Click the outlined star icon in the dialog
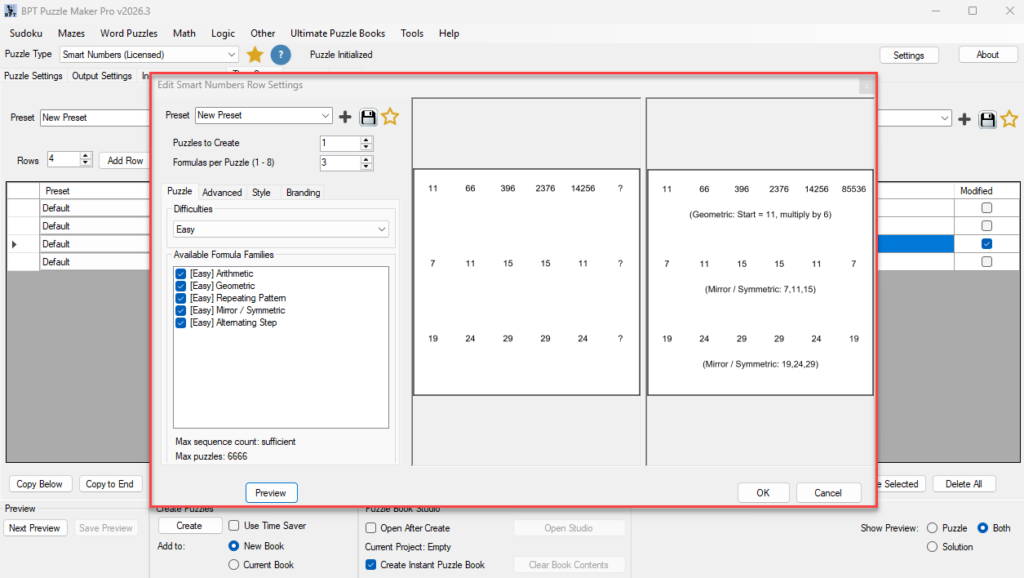This screenshot has width=1024, height=578. [390, 116]
